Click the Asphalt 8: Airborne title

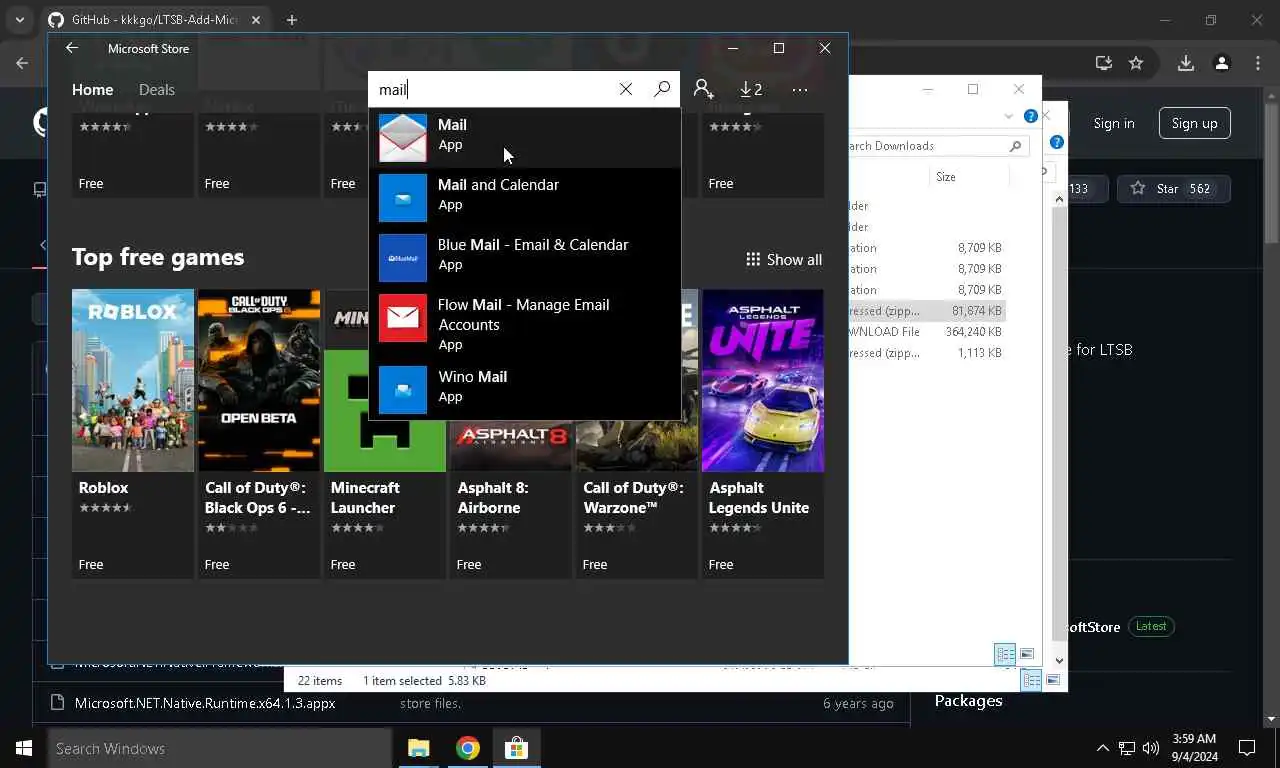(x=493, y=497)
